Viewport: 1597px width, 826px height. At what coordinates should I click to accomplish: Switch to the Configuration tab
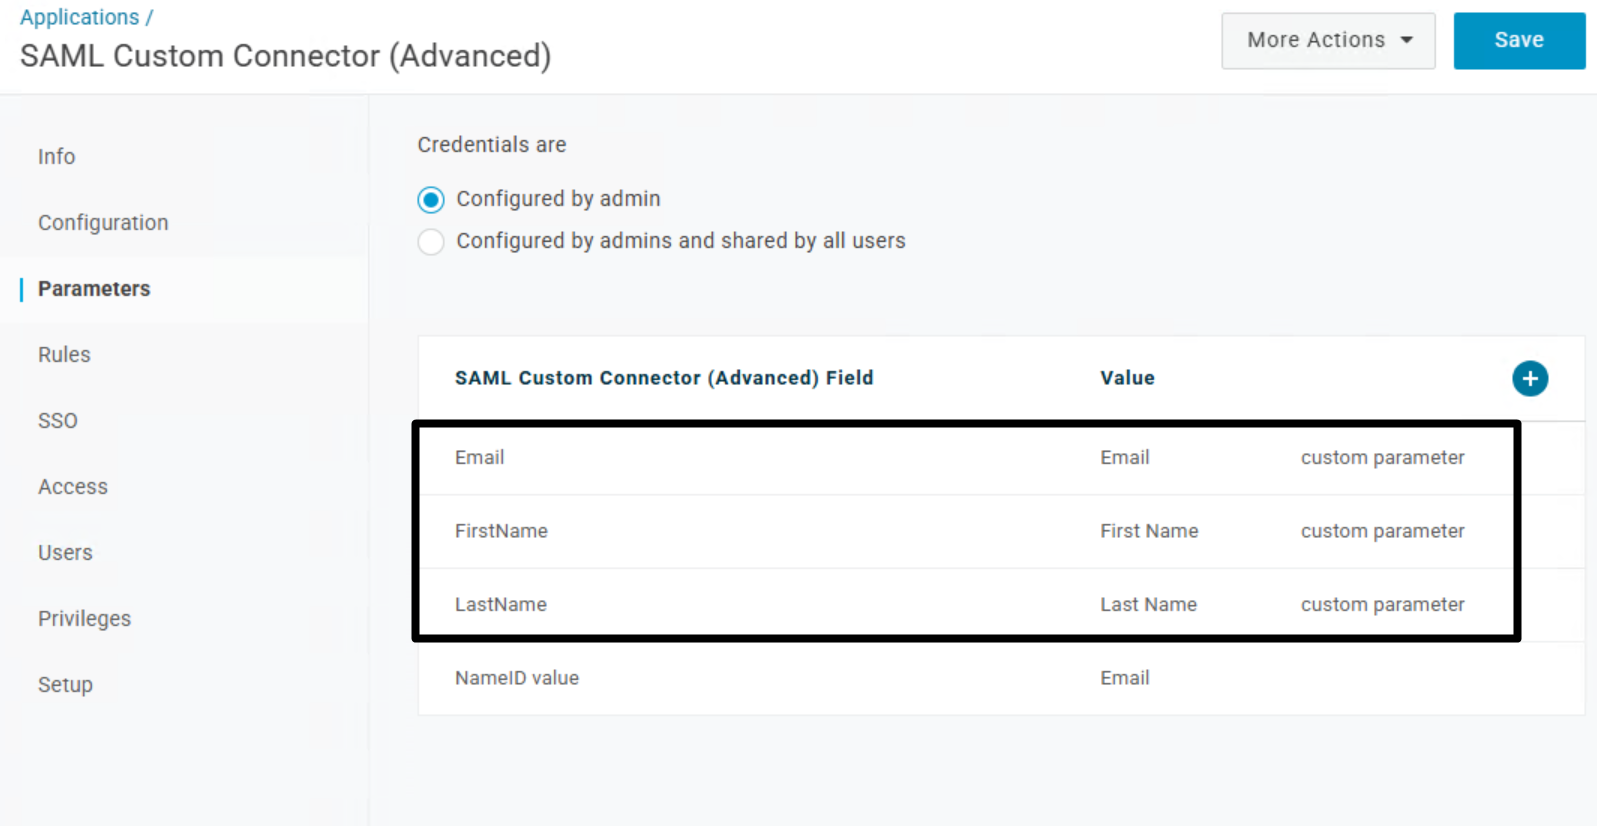(x=103, y=223)
